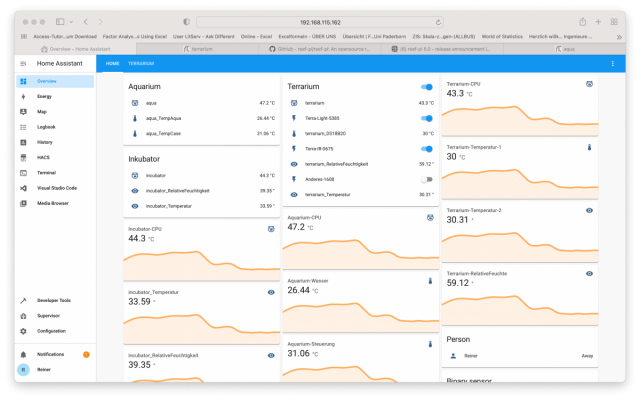Collapse the Home Assistant sidebar menu
Image resolution: width=640 pixels, height=400 pixels.
(x=23, y=64)
